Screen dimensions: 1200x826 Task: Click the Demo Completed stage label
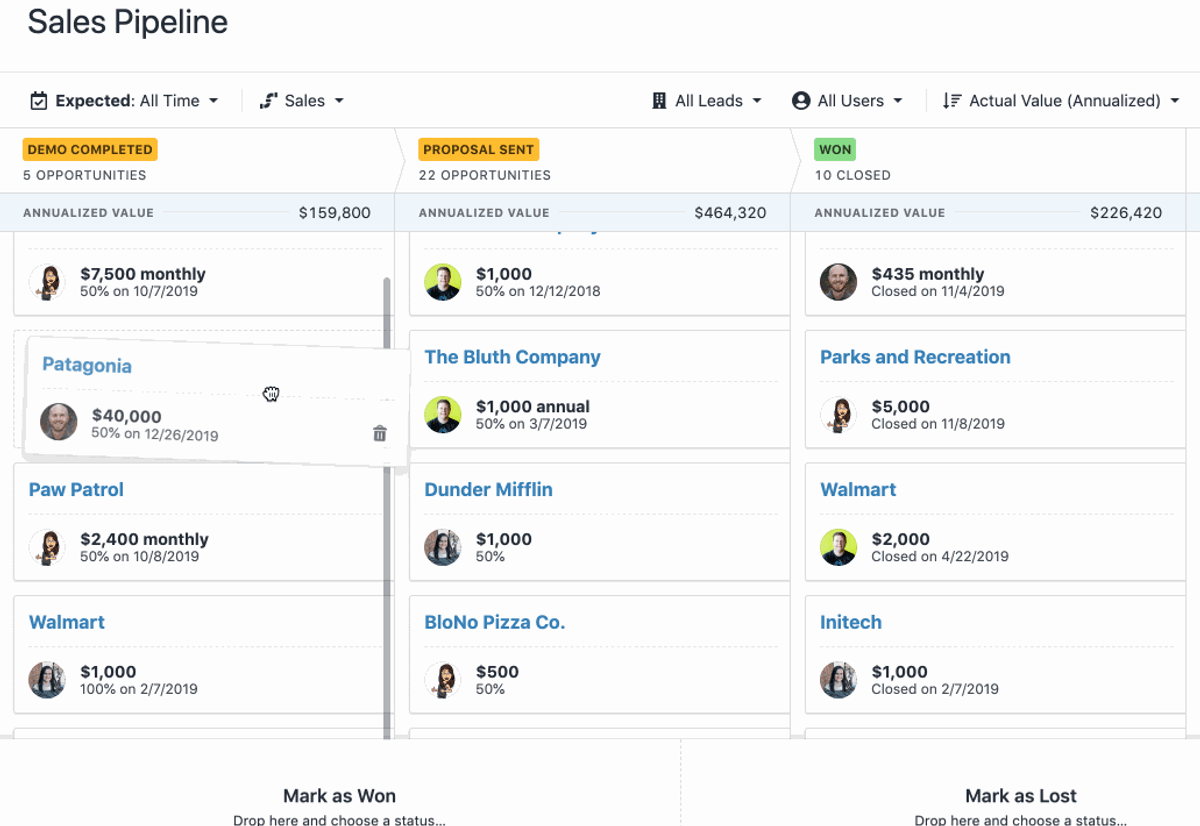pyautogui.click(x=90, y=150)
